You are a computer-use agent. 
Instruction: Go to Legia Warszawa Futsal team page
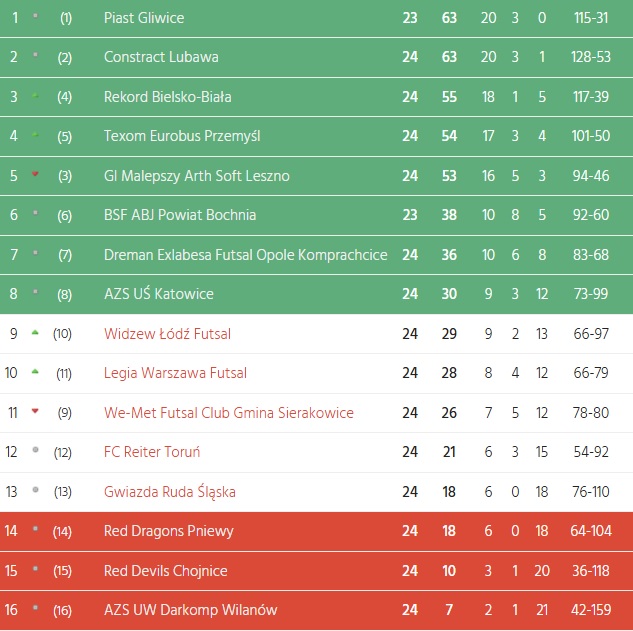tap(175, 373)
